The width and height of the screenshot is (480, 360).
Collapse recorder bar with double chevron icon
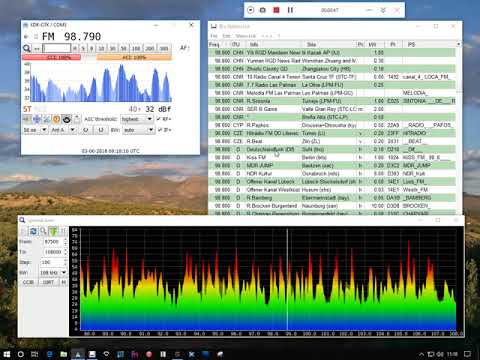click(383, 10)
